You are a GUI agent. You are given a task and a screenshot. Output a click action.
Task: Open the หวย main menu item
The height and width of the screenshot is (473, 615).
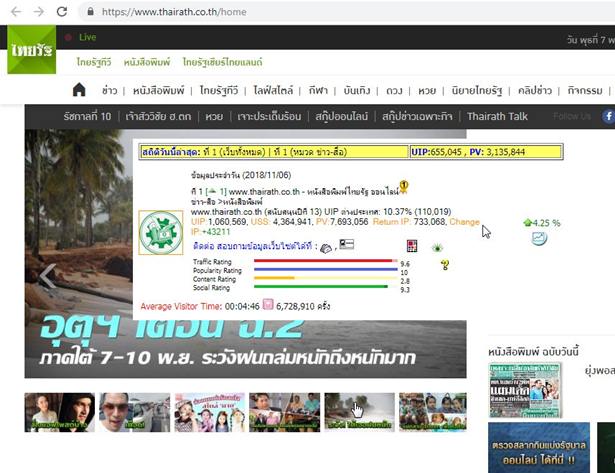[x=427, y=91]
